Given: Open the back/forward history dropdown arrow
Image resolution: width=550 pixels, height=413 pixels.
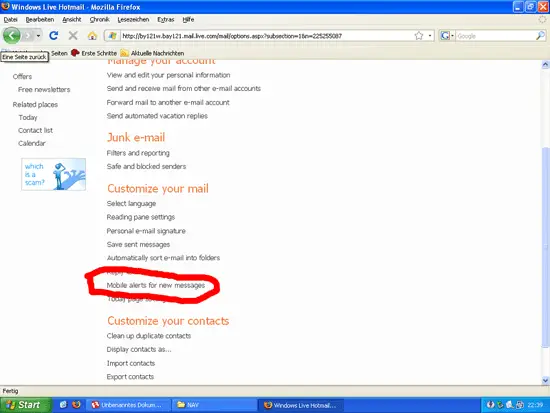Looking at the screenshot, I should (38, 36).
